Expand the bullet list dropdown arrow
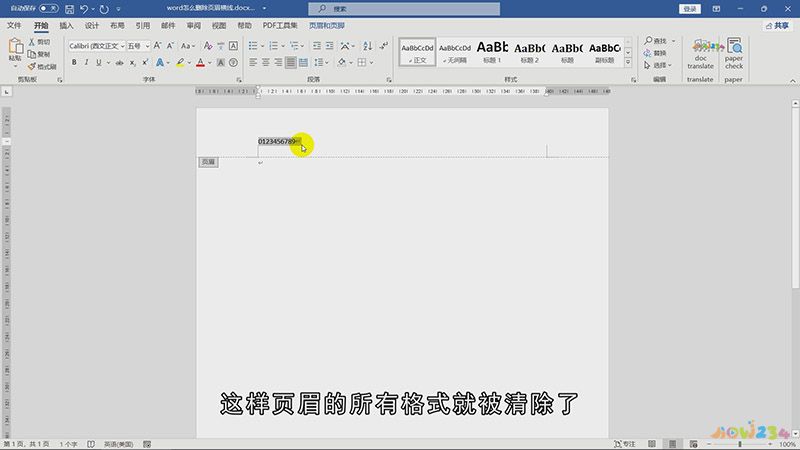Screen dimensions: 800x450 point(262,46)
